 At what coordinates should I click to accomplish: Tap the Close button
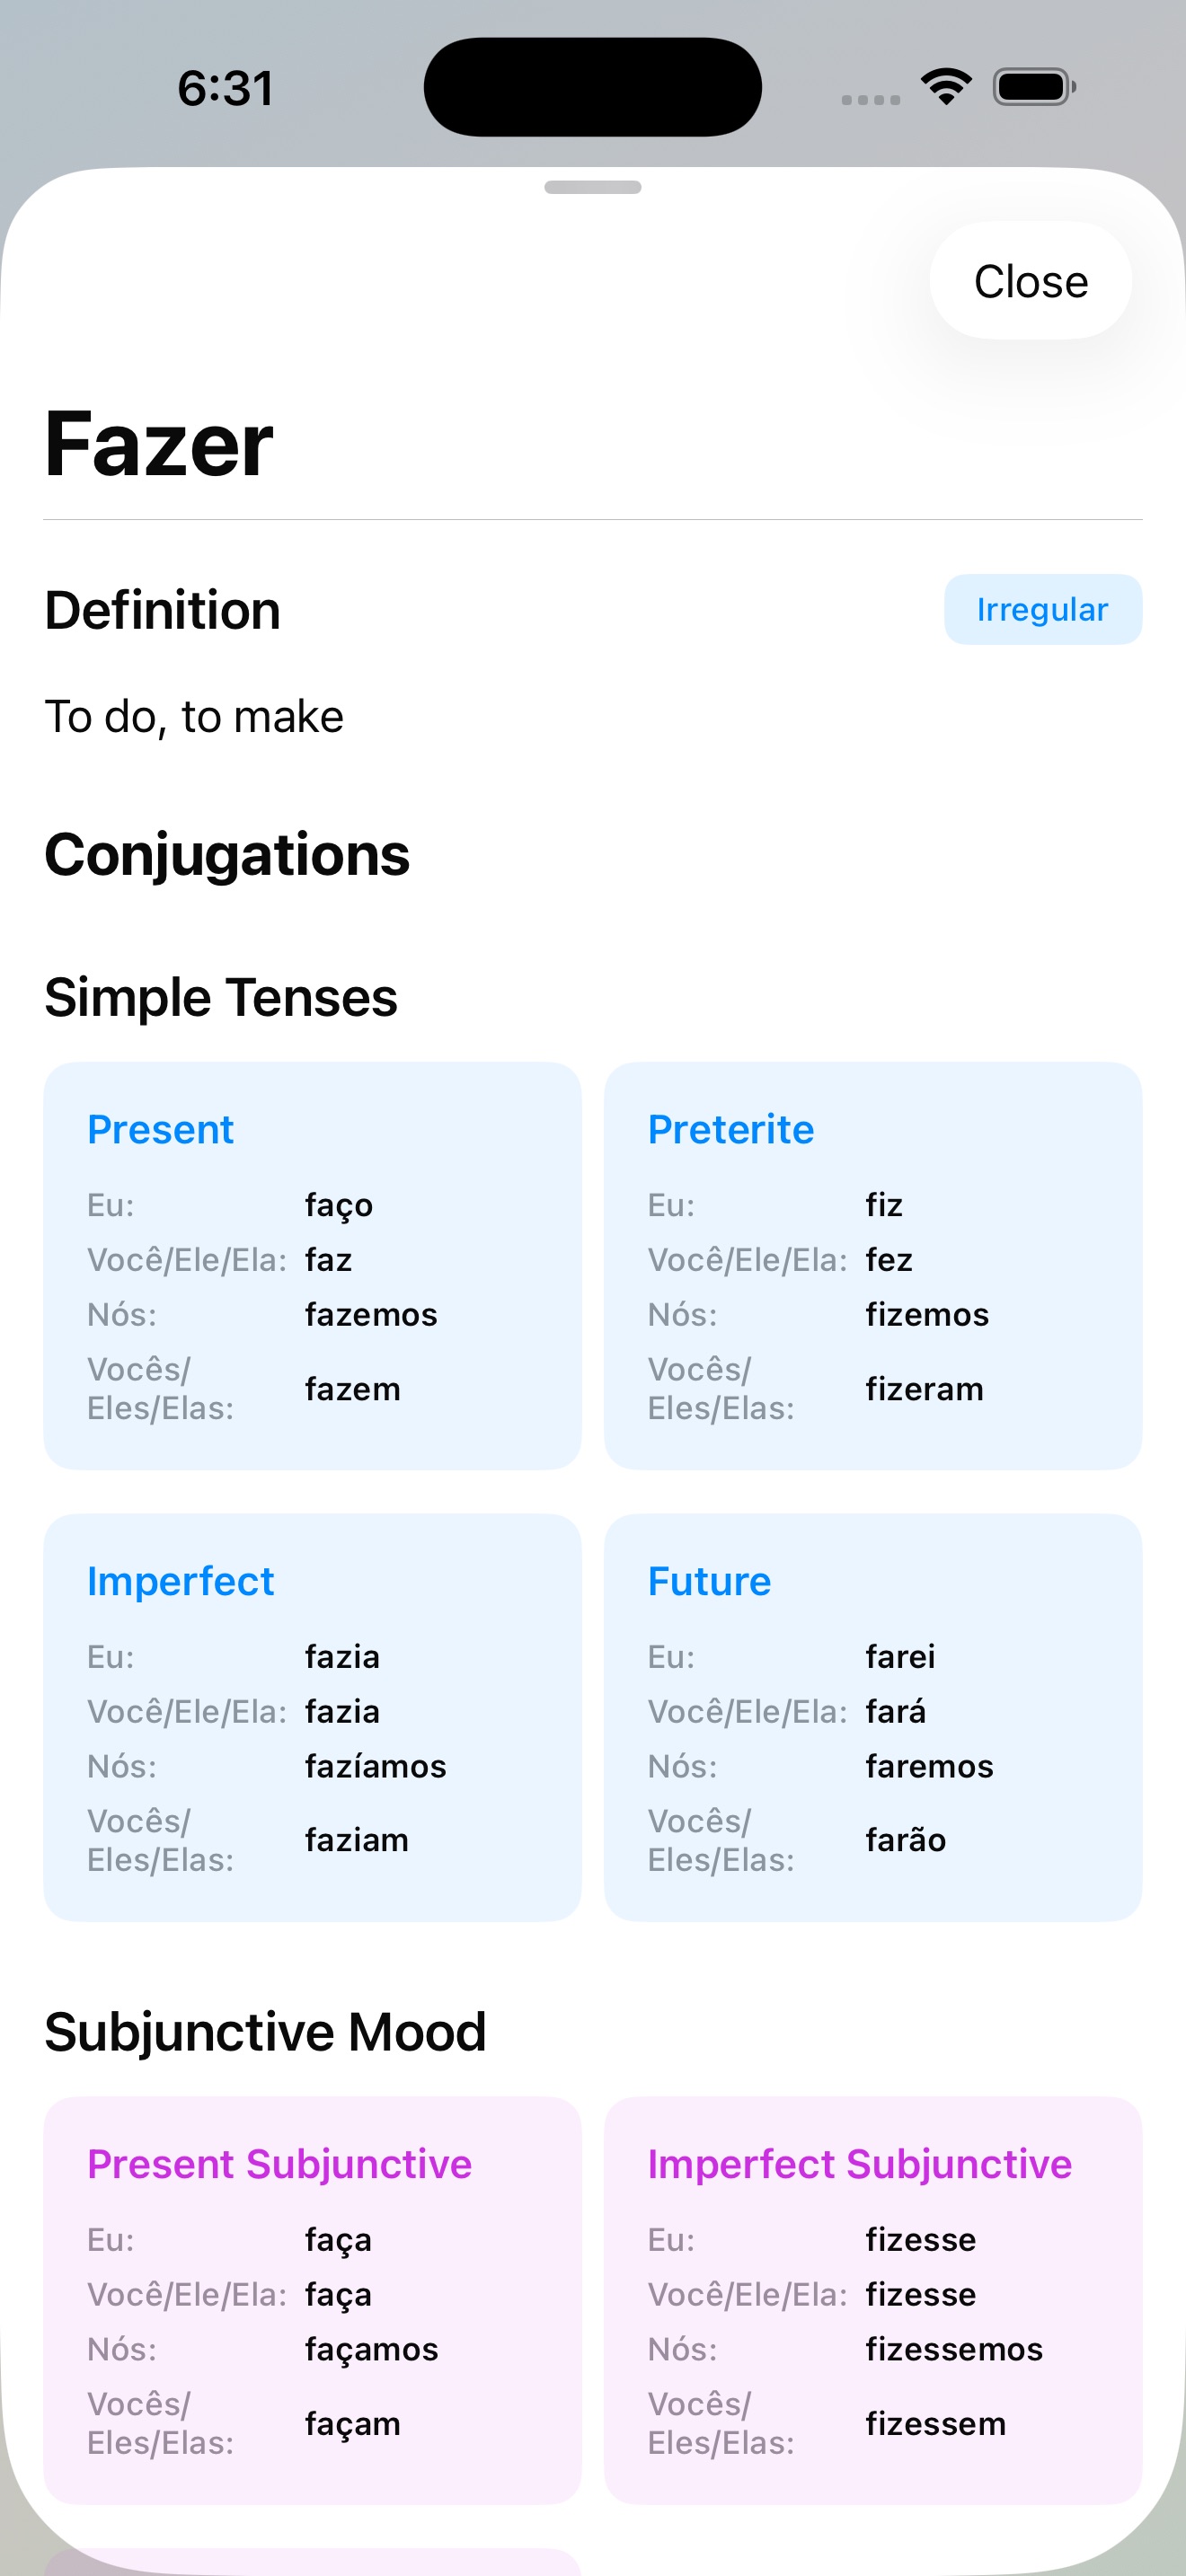(1029, 281)
